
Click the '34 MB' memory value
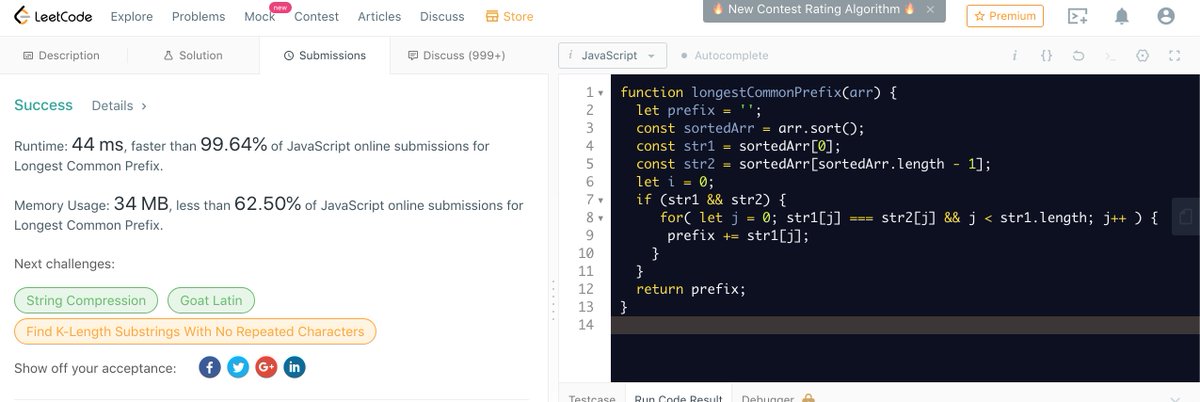tap(141, 204)
